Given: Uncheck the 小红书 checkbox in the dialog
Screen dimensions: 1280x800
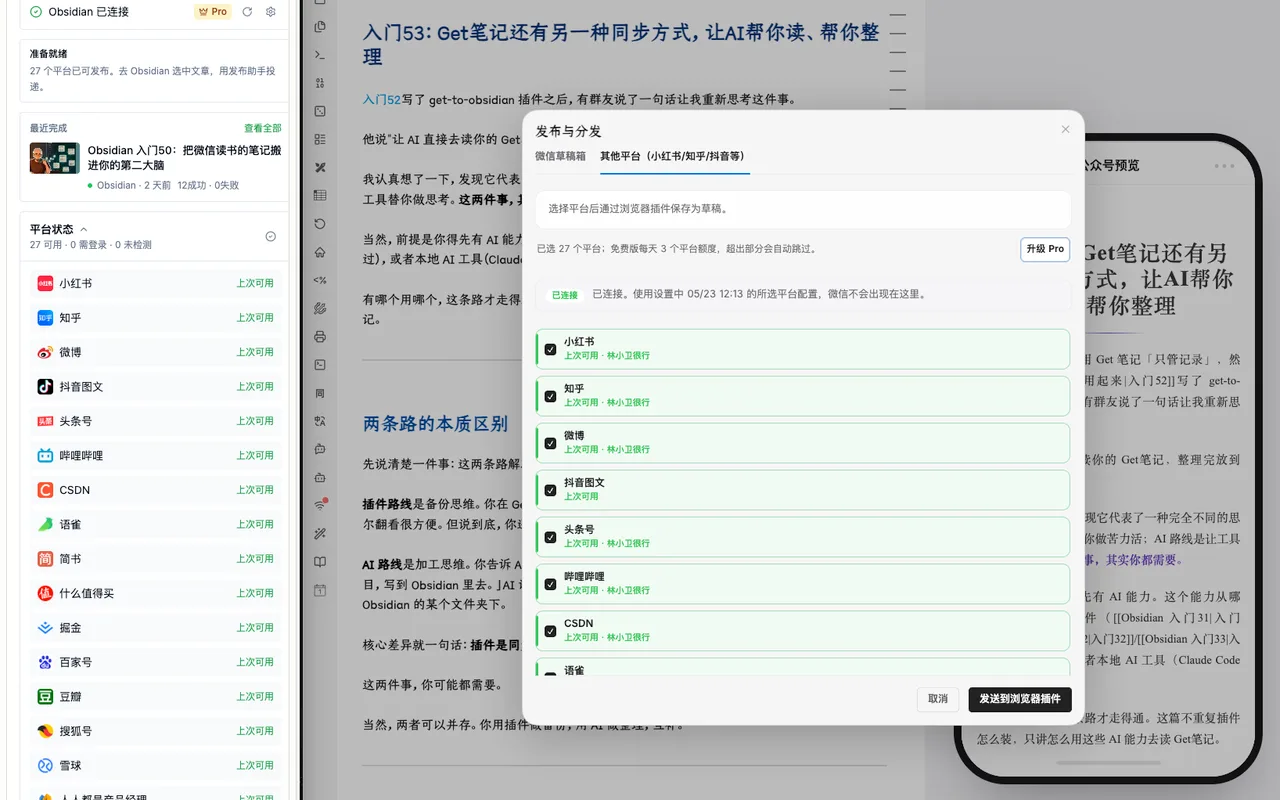Looking at the screenshot, I should coord(550,349).
